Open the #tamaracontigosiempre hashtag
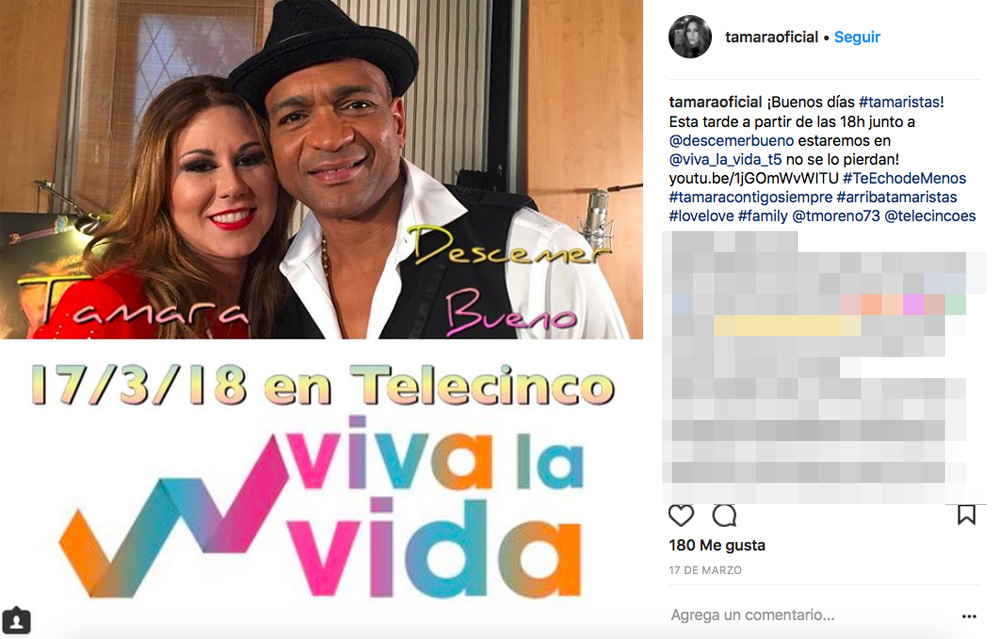 coord(751,197)
